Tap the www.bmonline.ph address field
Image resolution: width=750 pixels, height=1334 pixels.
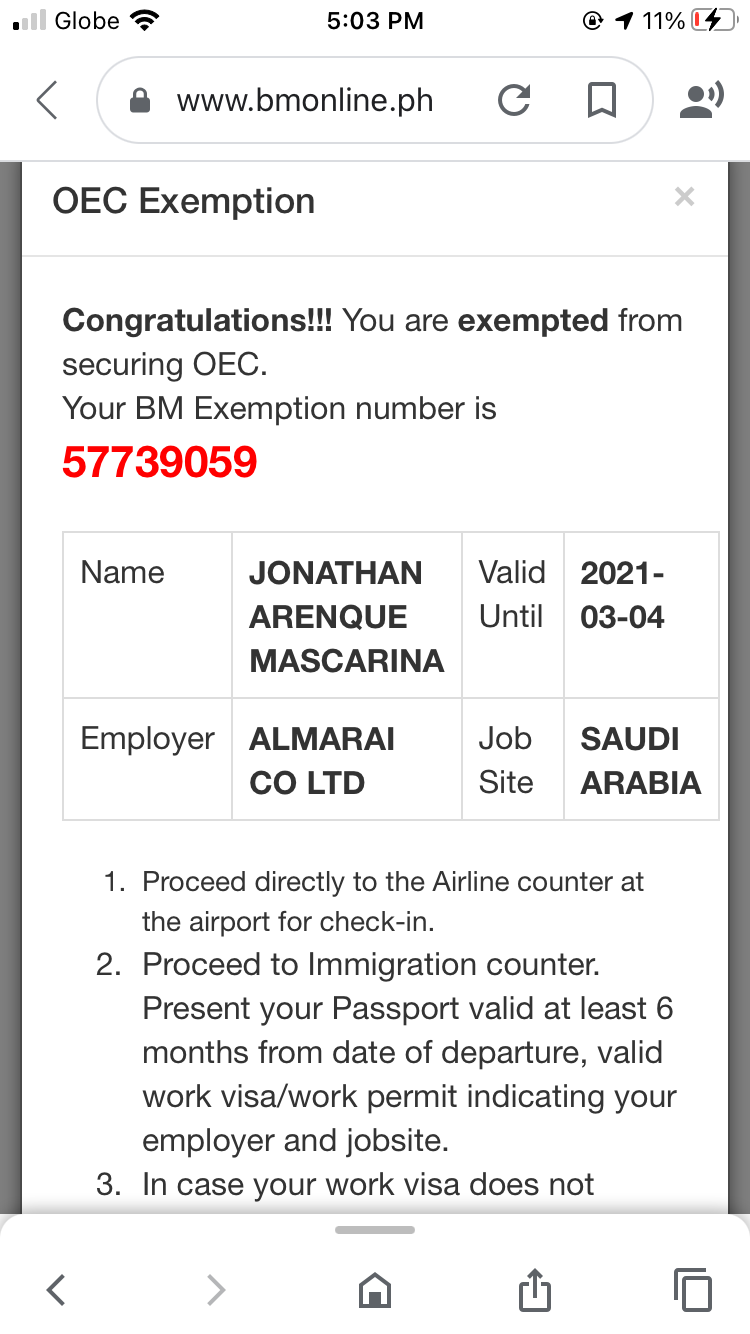pos(305,101)
